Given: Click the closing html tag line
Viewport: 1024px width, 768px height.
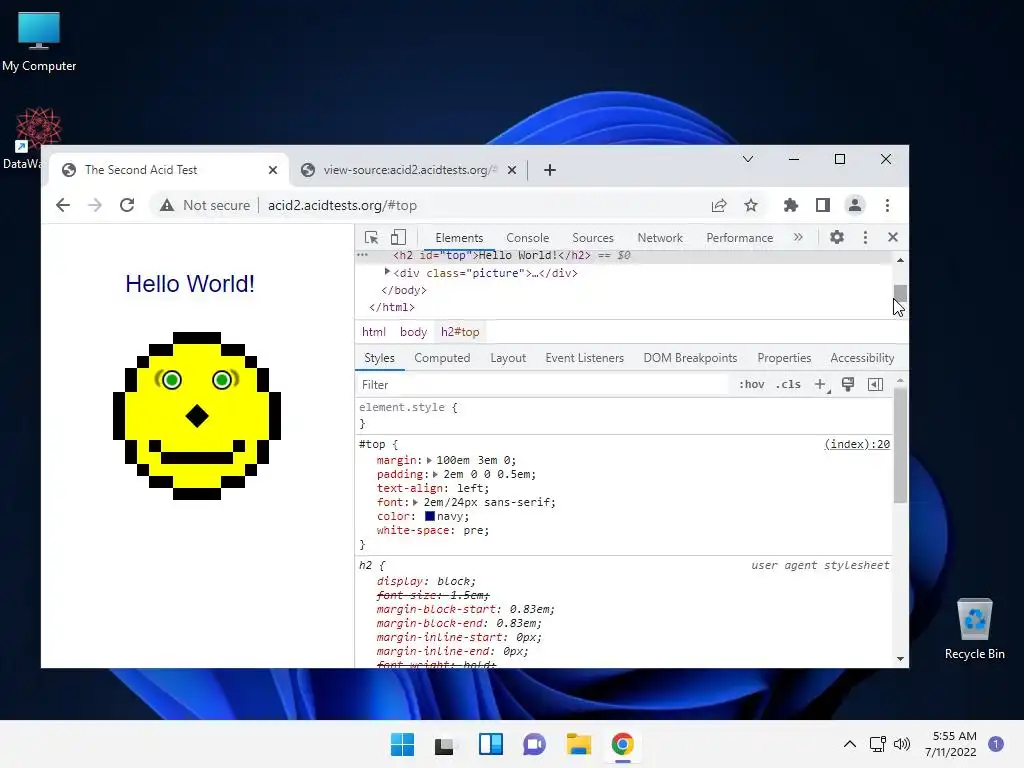Looking at the screenshot, I should click(392, 307).
